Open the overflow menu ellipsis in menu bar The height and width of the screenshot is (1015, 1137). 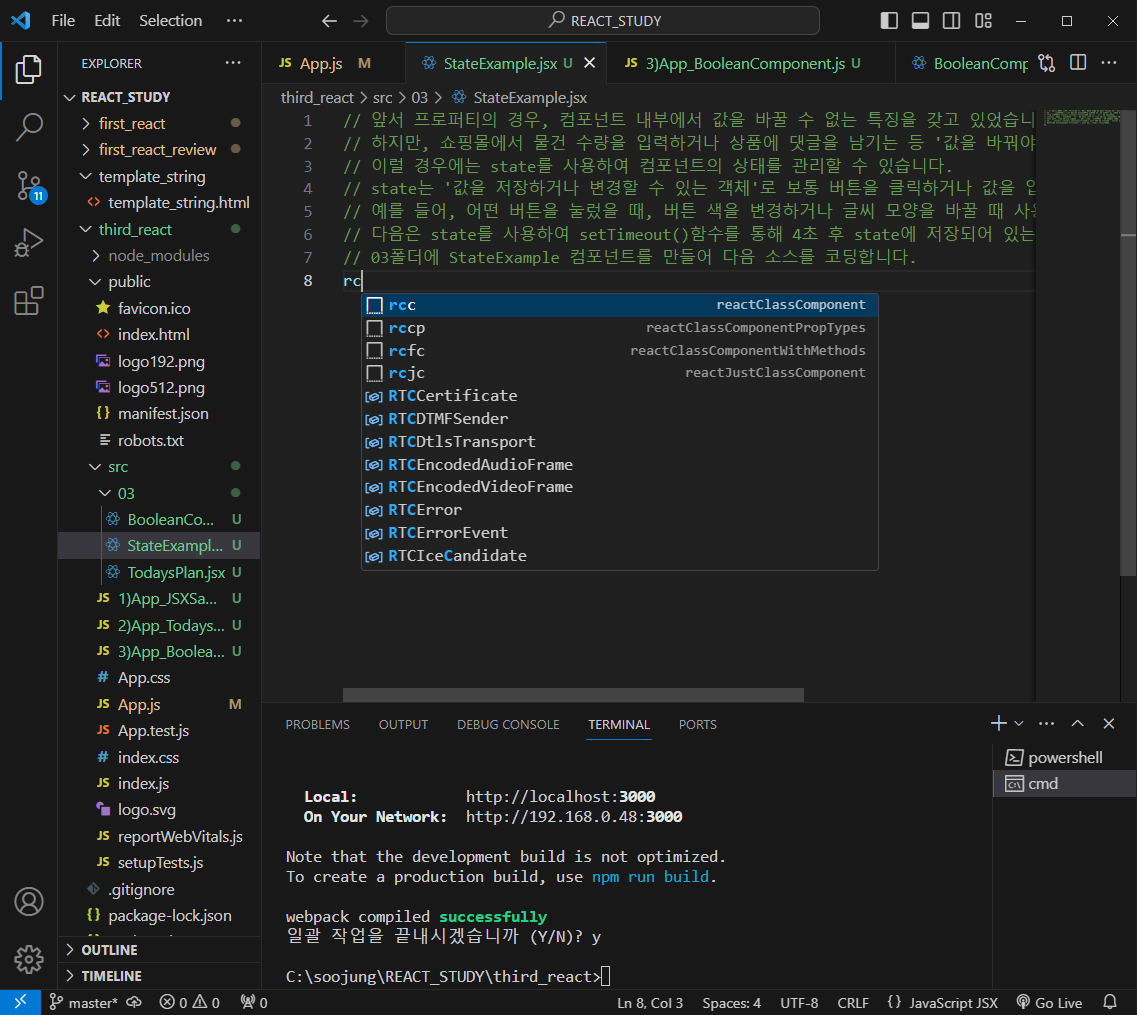click(x=234, y=21)
